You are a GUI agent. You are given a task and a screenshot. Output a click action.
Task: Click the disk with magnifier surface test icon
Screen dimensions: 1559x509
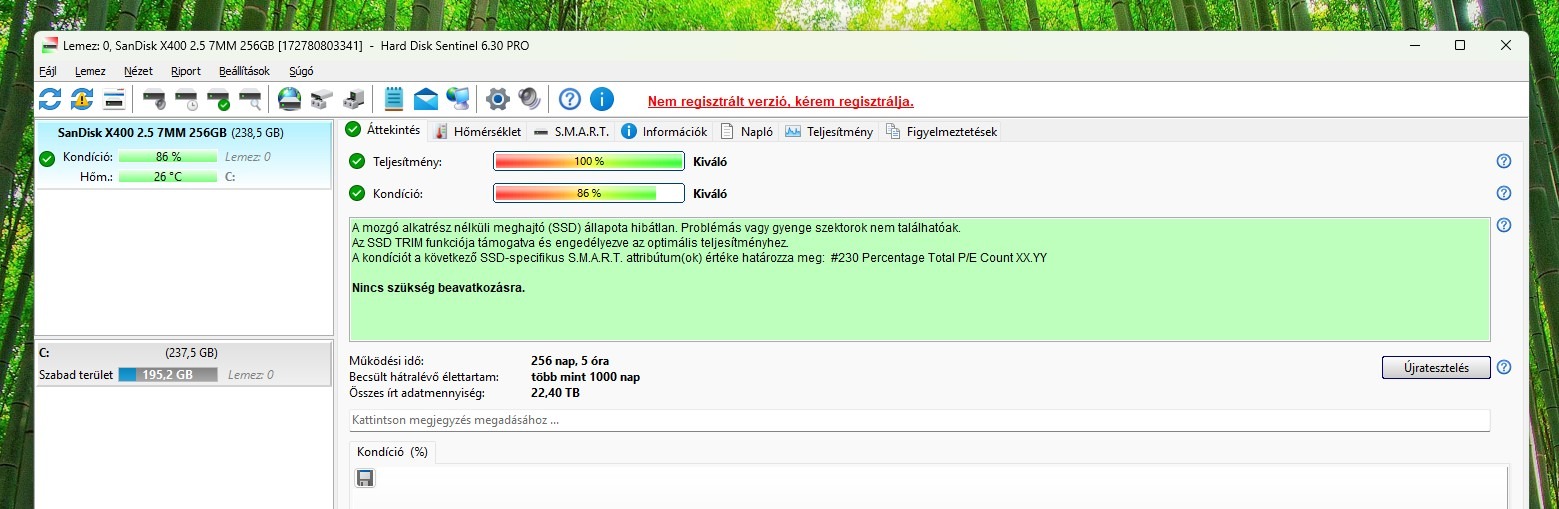[x=251, y=99]
